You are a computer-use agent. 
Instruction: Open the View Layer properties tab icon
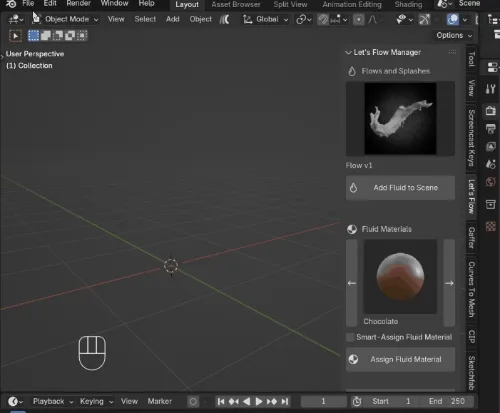[x=490, y=146]
